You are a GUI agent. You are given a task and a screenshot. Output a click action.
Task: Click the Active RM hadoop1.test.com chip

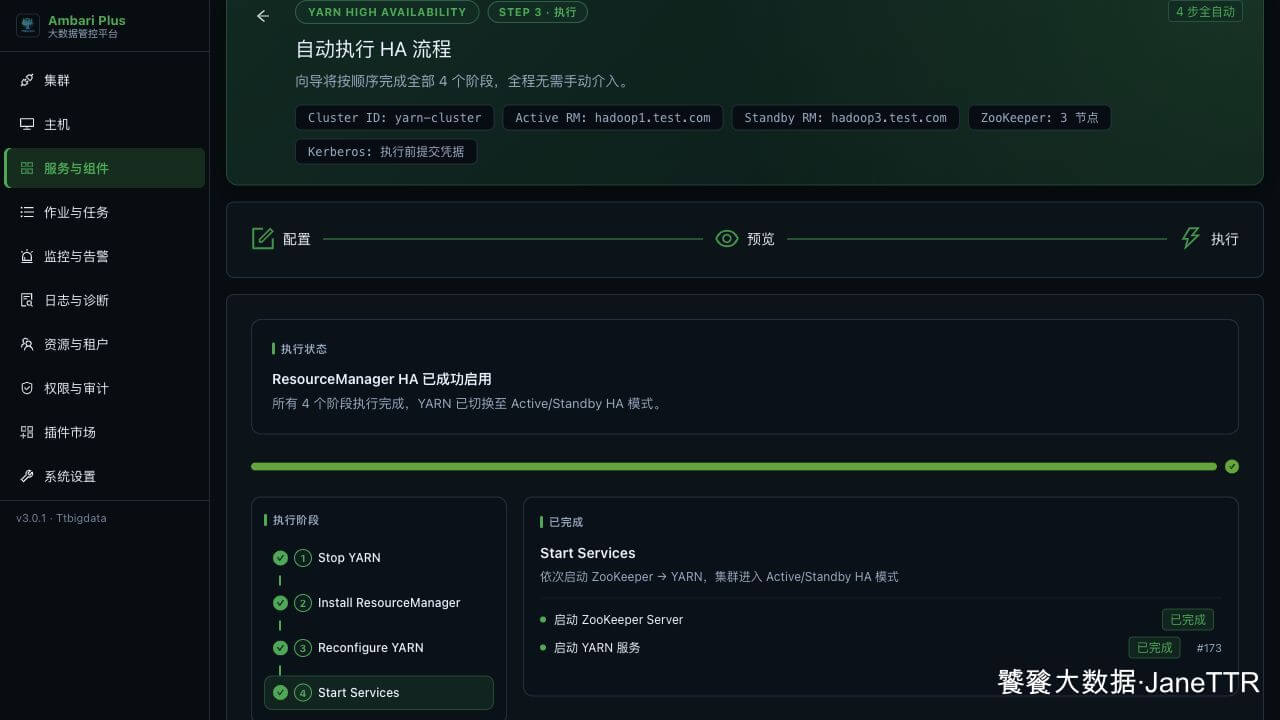pos(613,118)
